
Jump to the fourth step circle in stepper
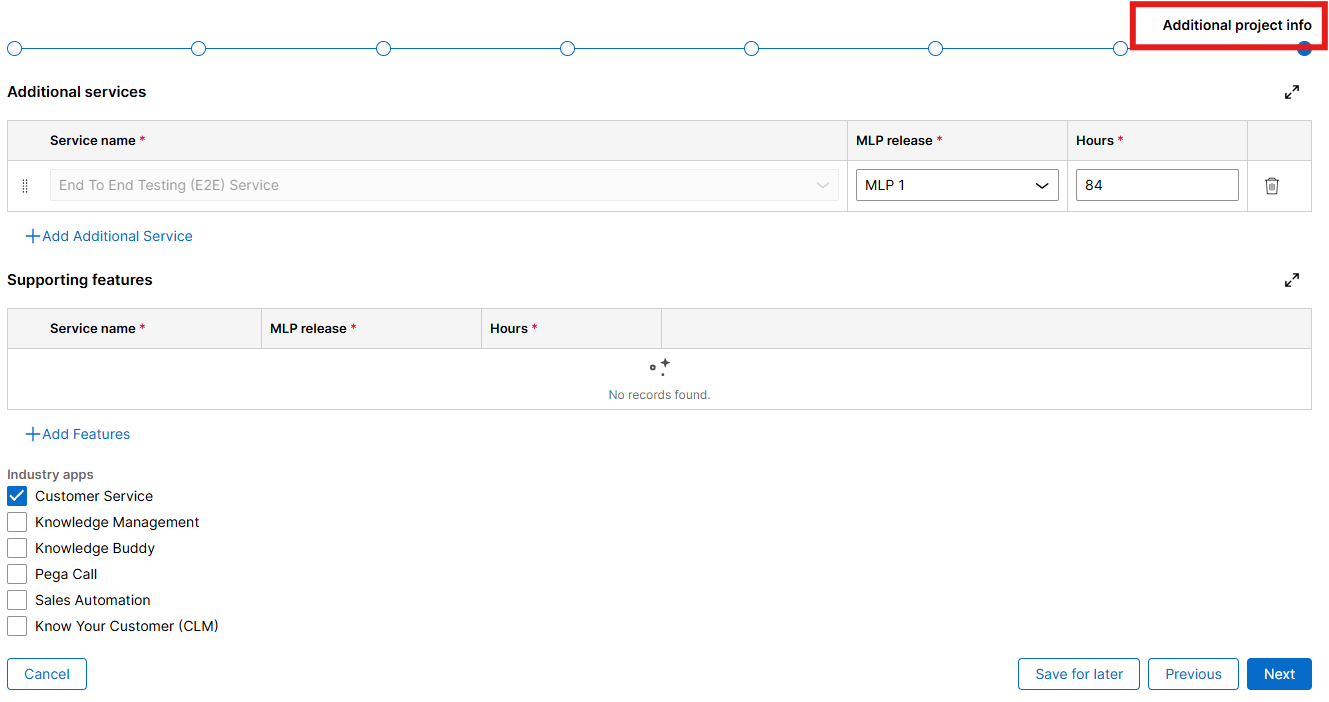(x=567, y=49)
